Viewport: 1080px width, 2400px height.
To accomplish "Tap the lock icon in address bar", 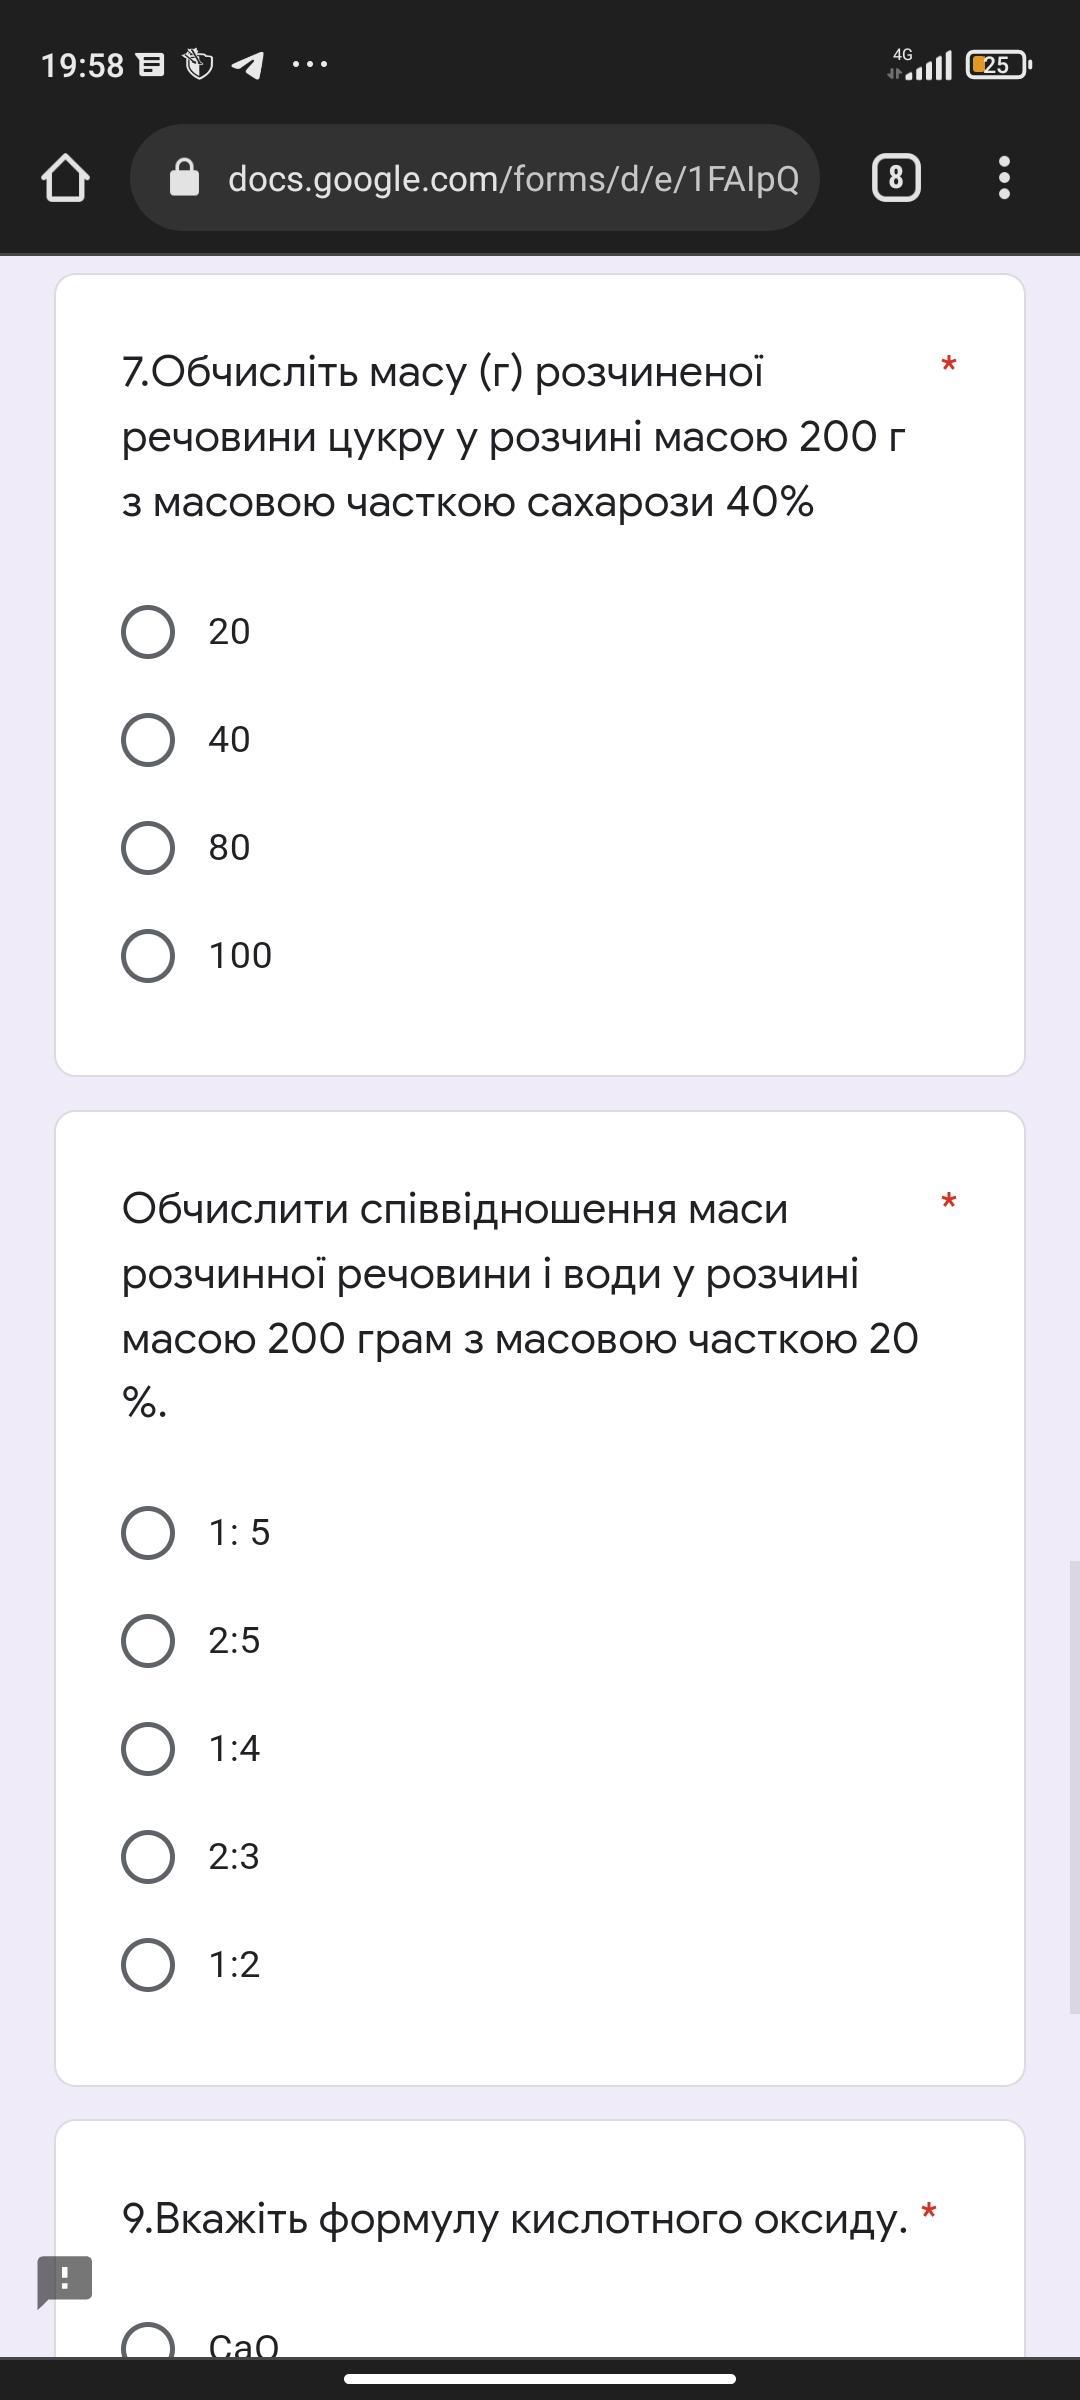I will (184, 178).
